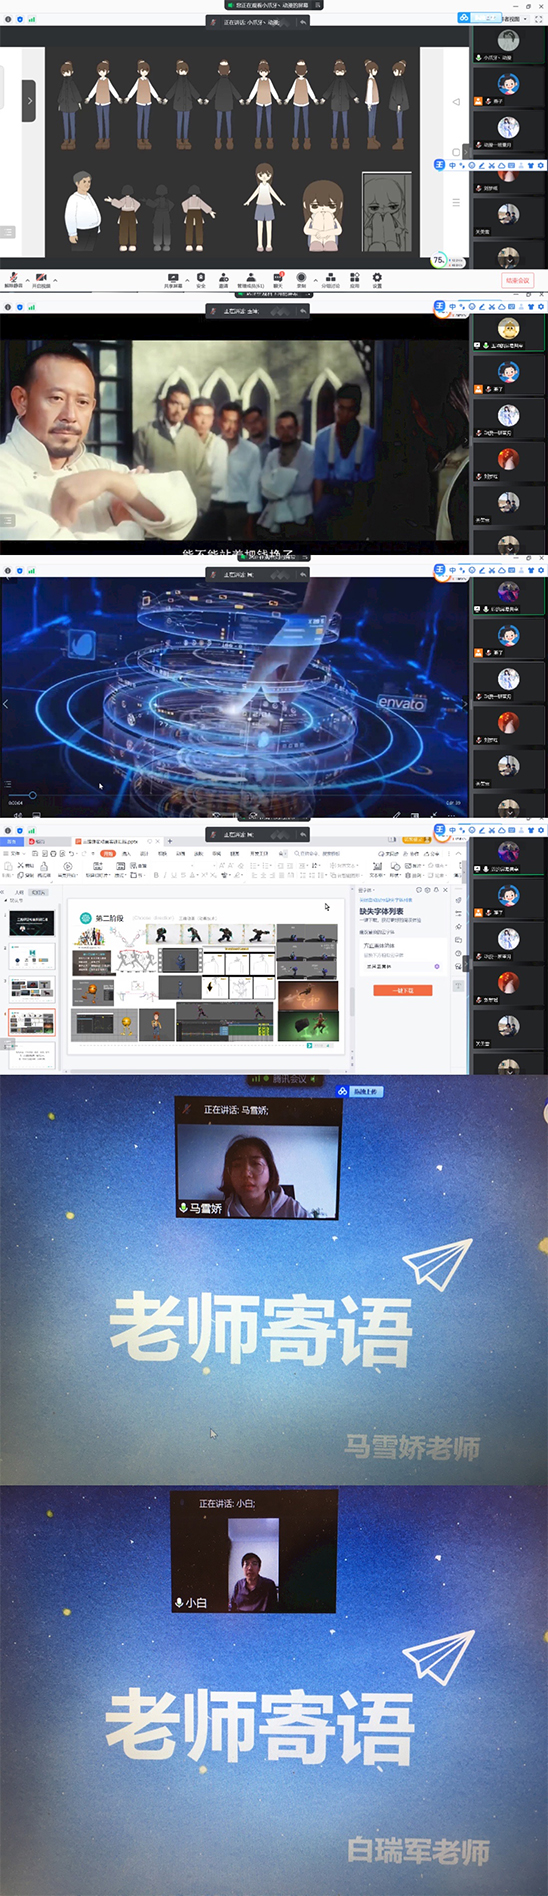The width and height of the screenshot is (548, 1896).
Task: Click the orange 一键下载 button in font pane
Action: pyautogui.click(x=404, y=990)
